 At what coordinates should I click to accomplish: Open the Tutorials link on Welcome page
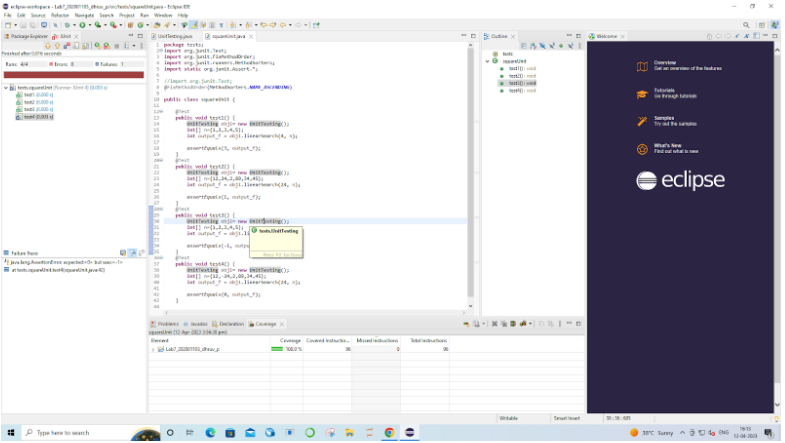(x=667, y=93)
